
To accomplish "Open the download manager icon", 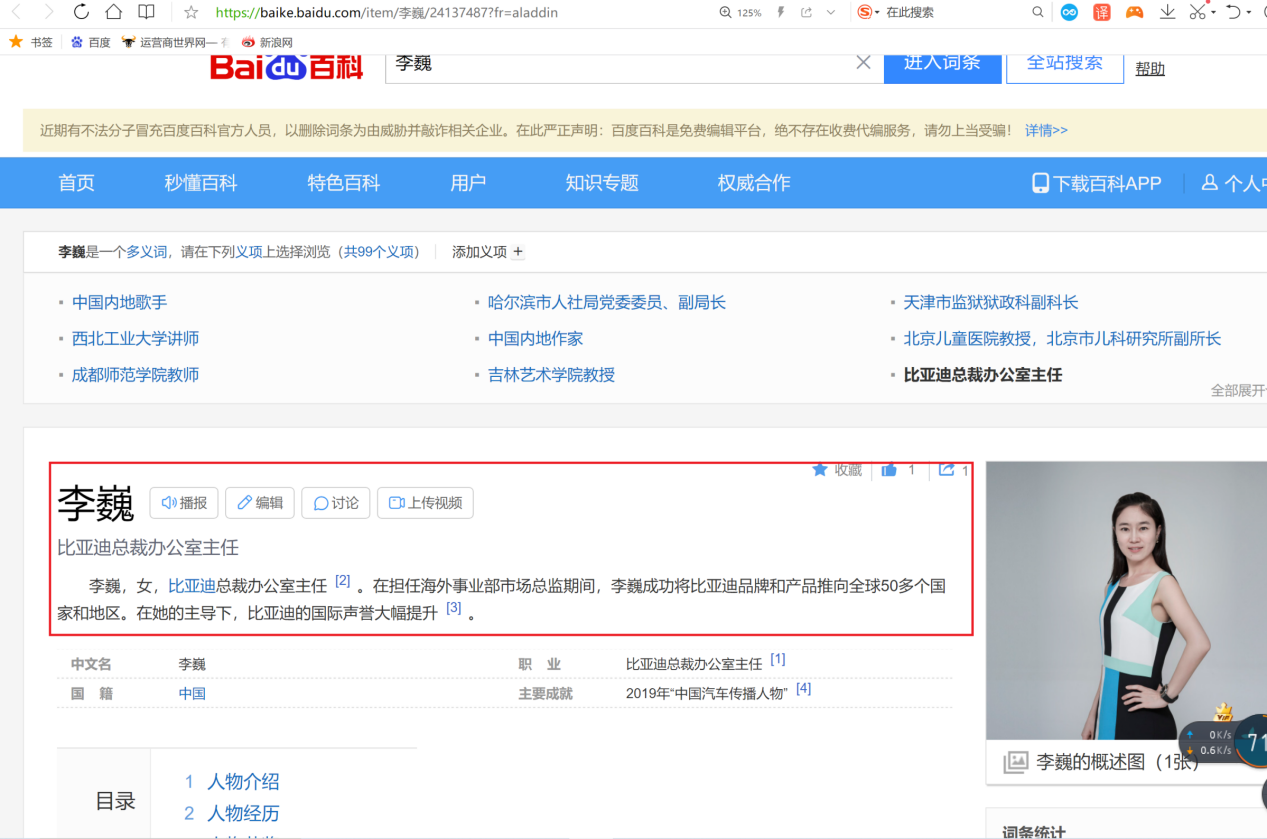I will [x=1167, y=13].
